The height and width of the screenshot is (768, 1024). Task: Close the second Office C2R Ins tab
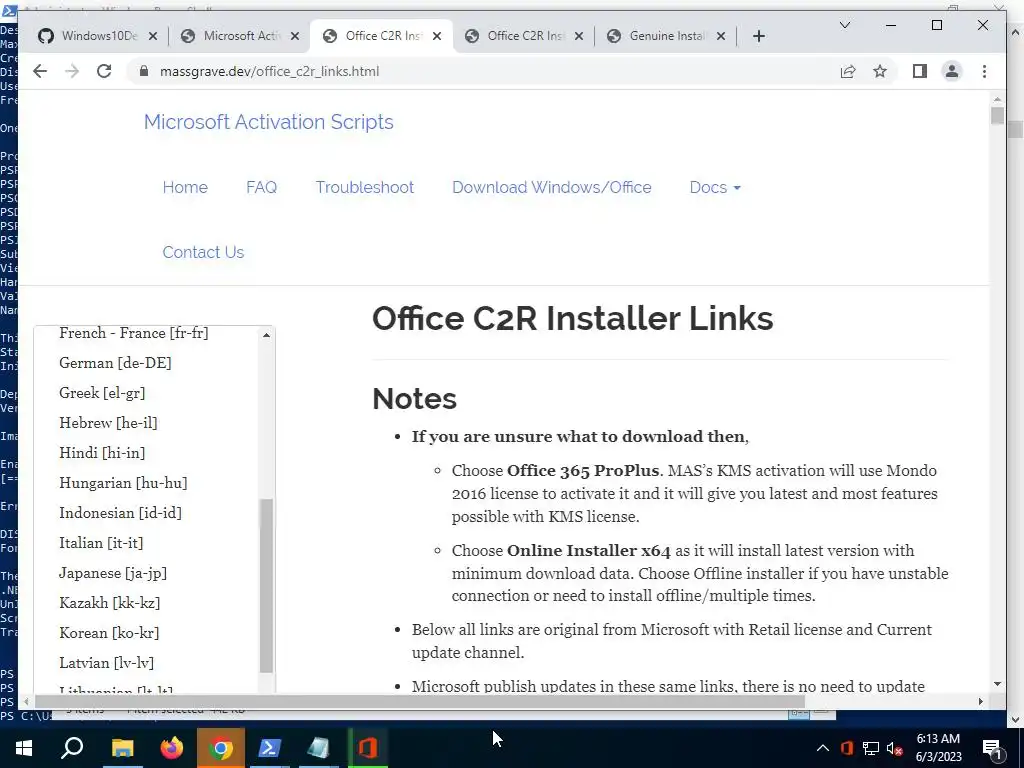(579, 36)
